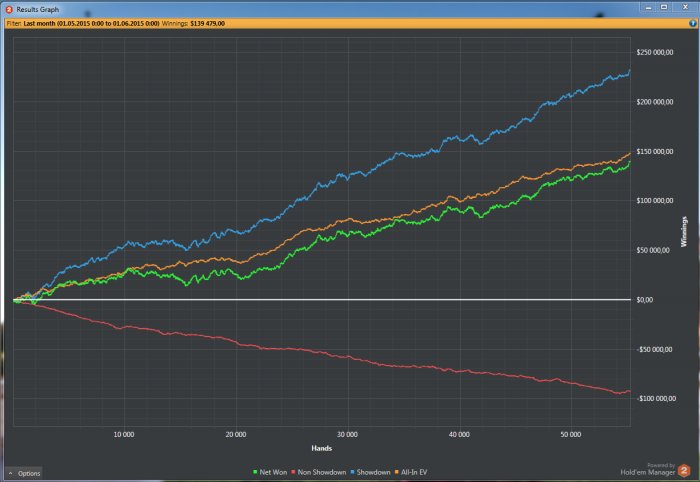
Task: Click the $100 000,00 axis label
Action: 655,200
